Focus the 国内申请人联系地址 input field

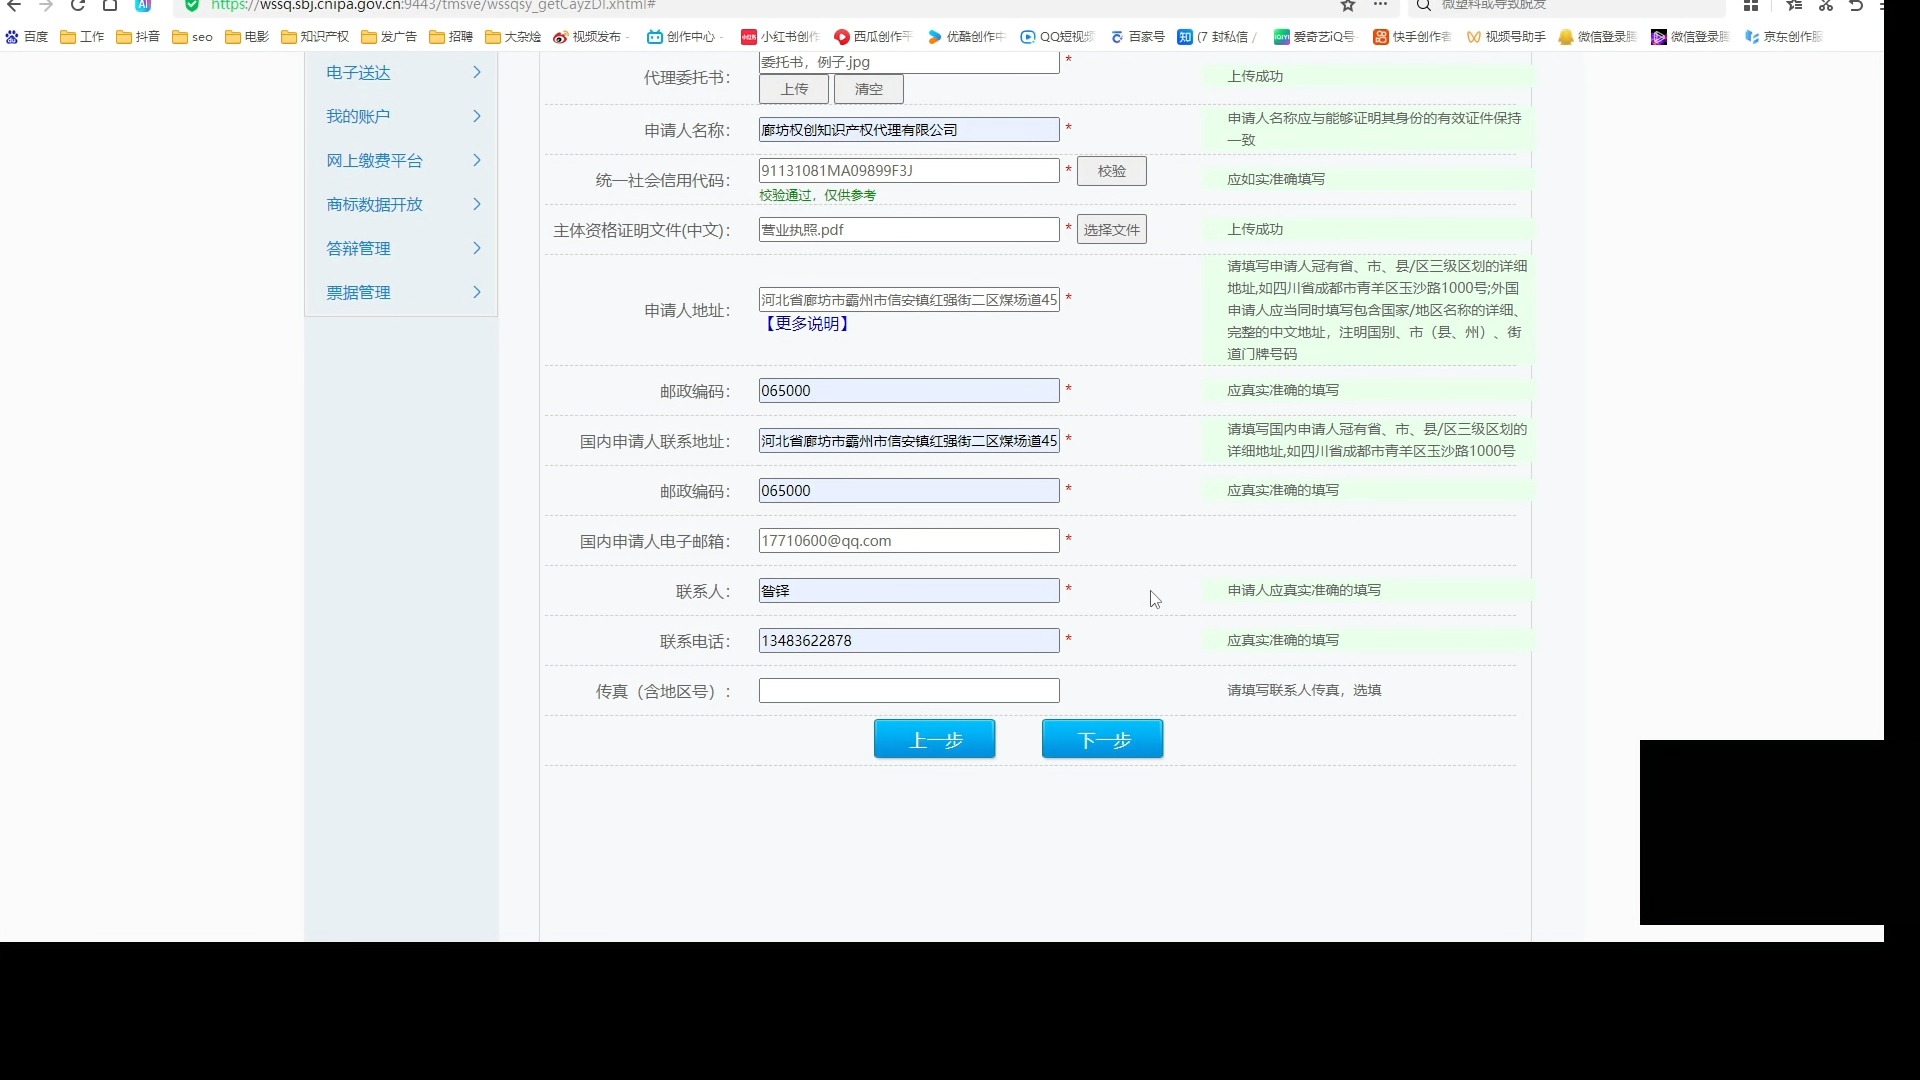909,440
